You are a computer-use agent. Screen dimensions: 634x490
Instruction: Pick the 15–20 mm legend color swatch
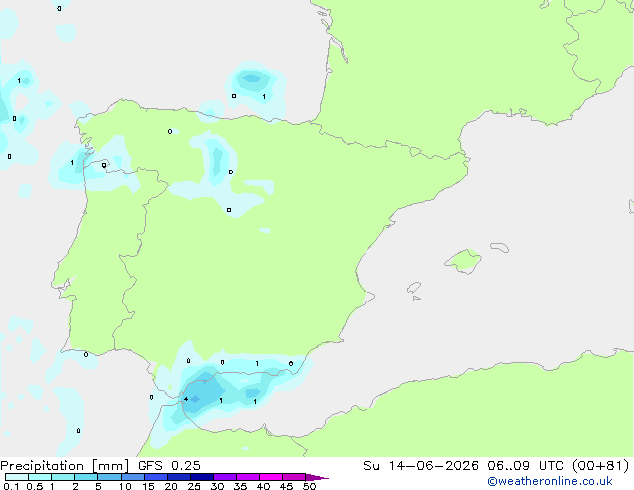(x=155, y=477)
